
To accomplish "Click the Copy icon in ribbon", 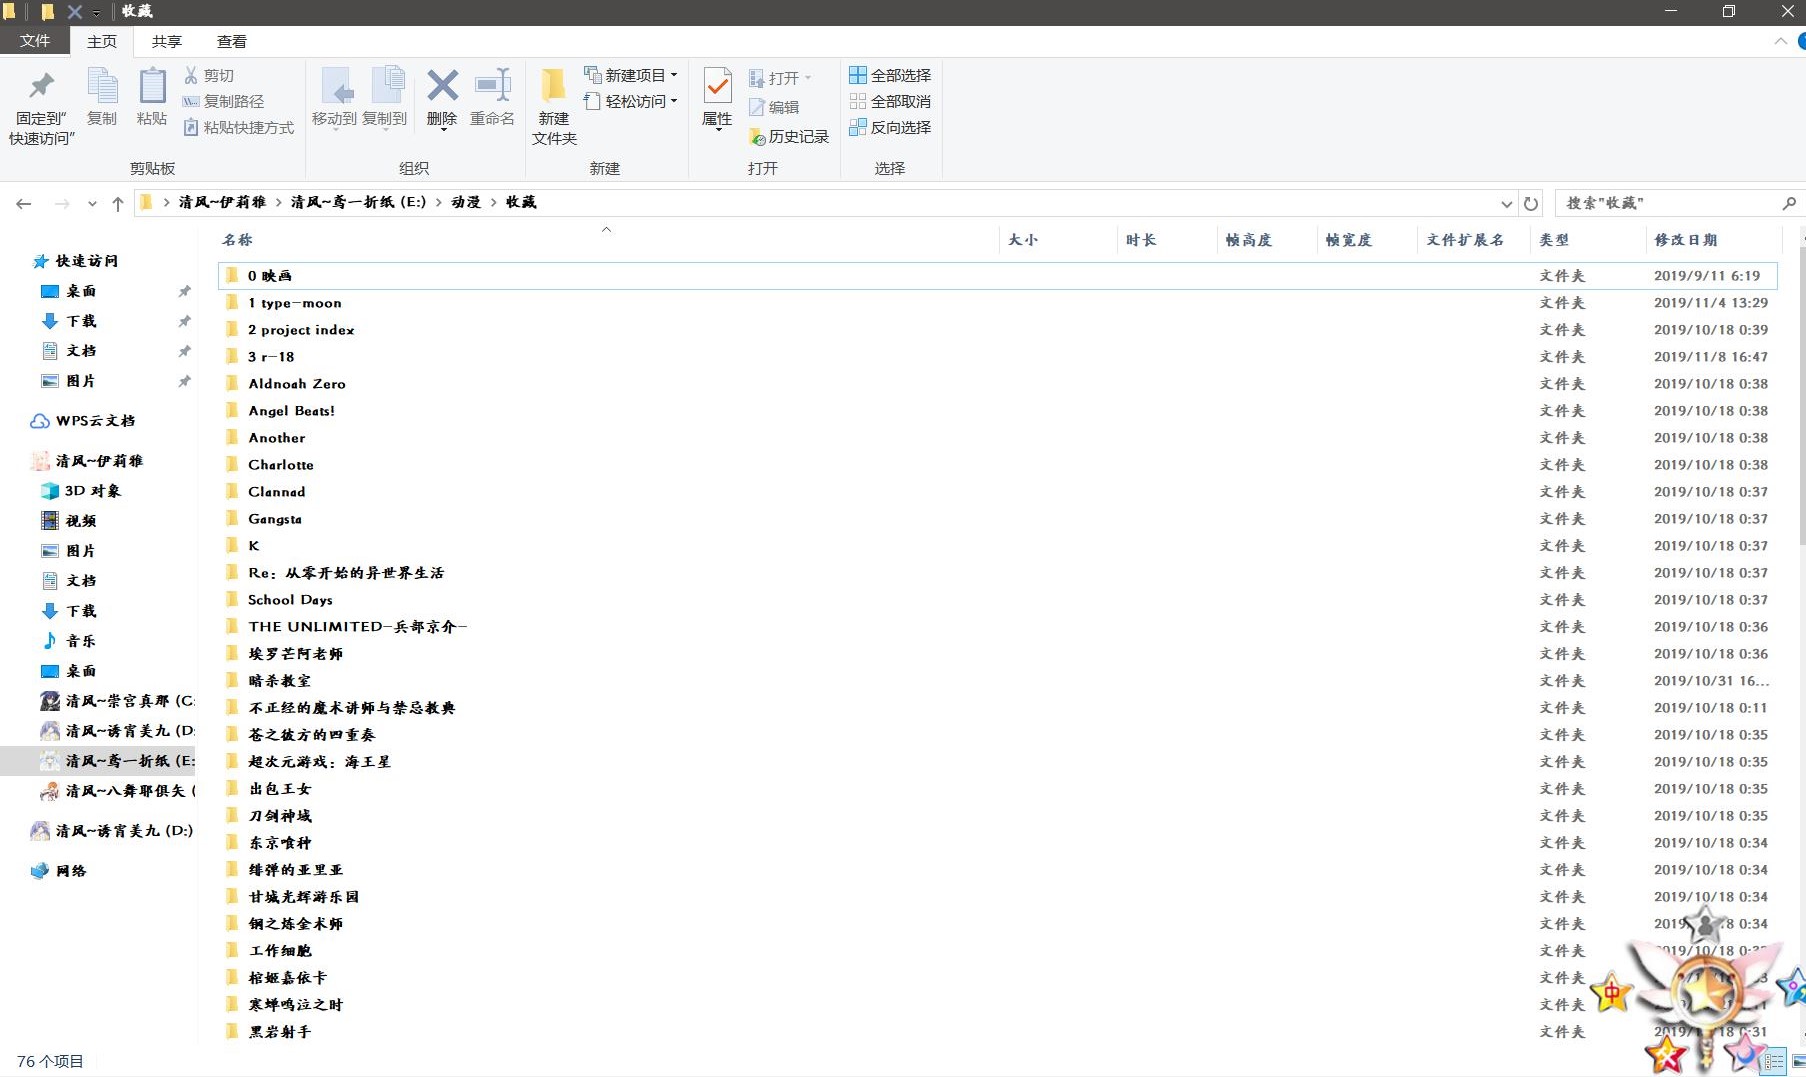I will tap(102, 97).
